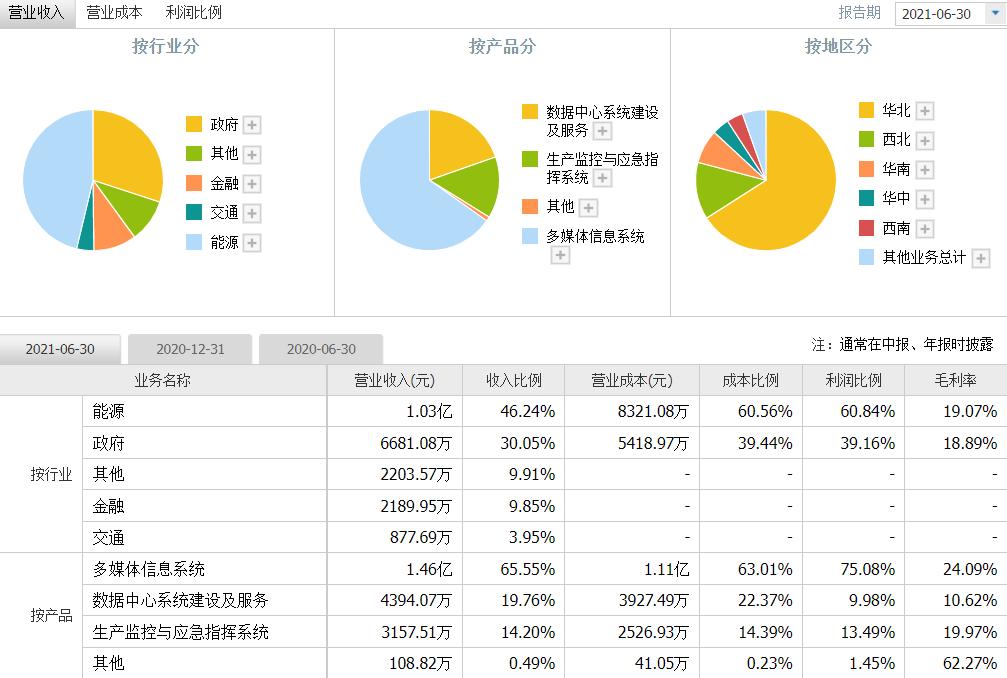
Task: Expand the 交通 legend plus icon
Action: [252, 213]
